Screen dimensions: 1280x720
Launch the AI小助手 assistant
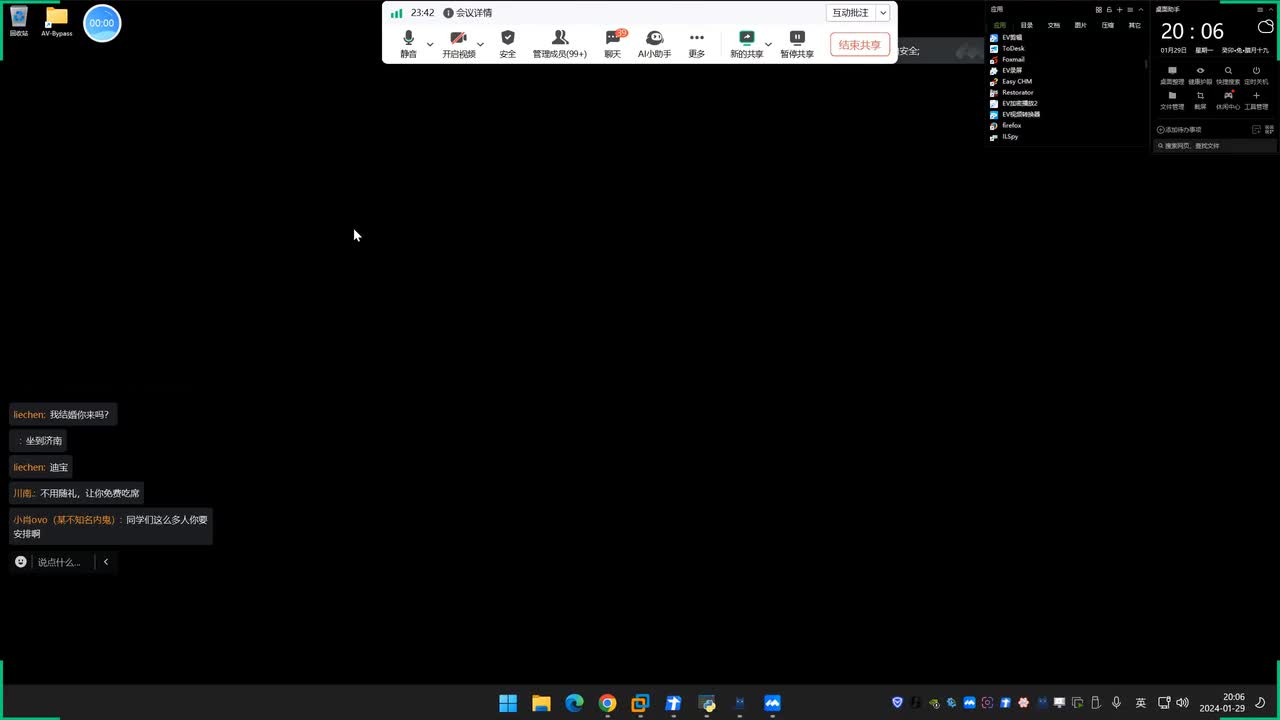pyautogui.click(x=655, y=44)
